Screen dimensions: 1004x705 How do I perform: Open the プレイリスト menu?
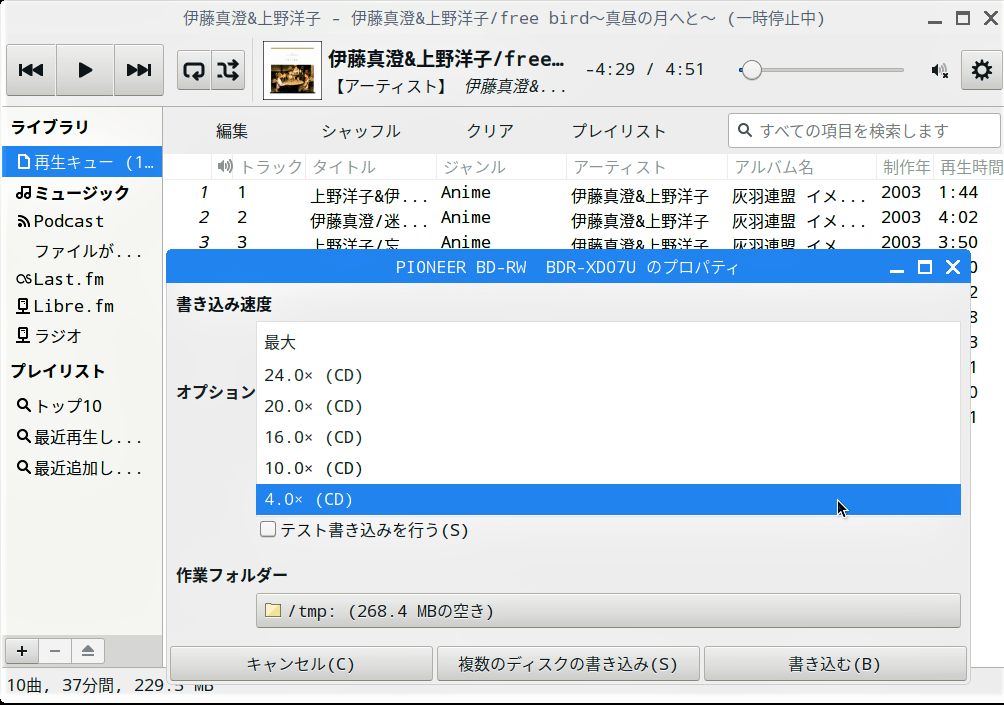coord(618,131)
